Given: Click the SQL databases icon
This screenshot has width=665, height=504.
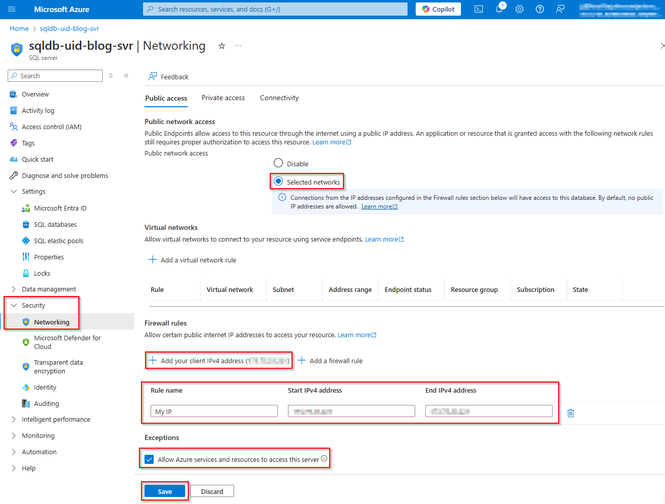Looking at the screenshot, I should pos(26,224).
